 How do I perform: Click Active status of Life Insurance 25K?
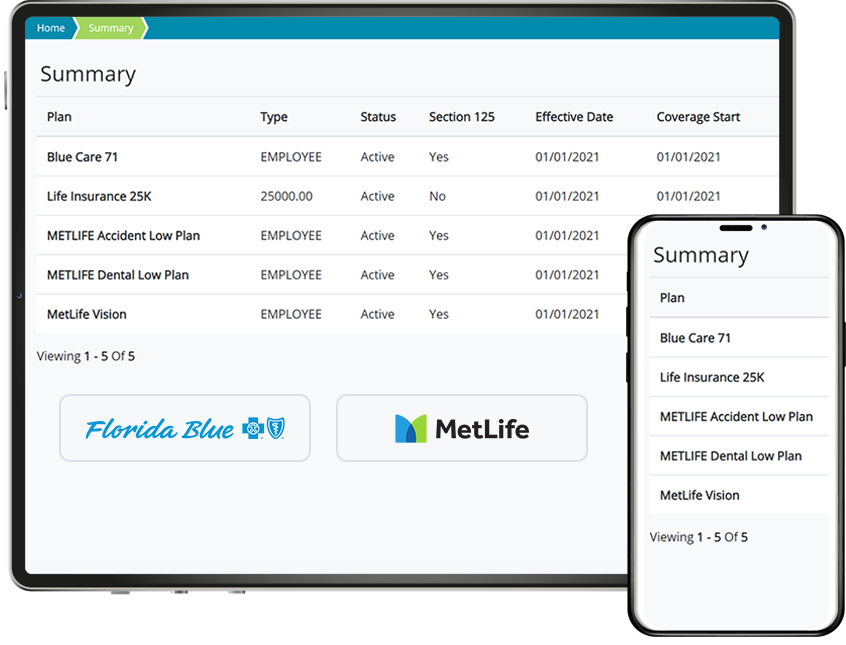pos(377,196)
